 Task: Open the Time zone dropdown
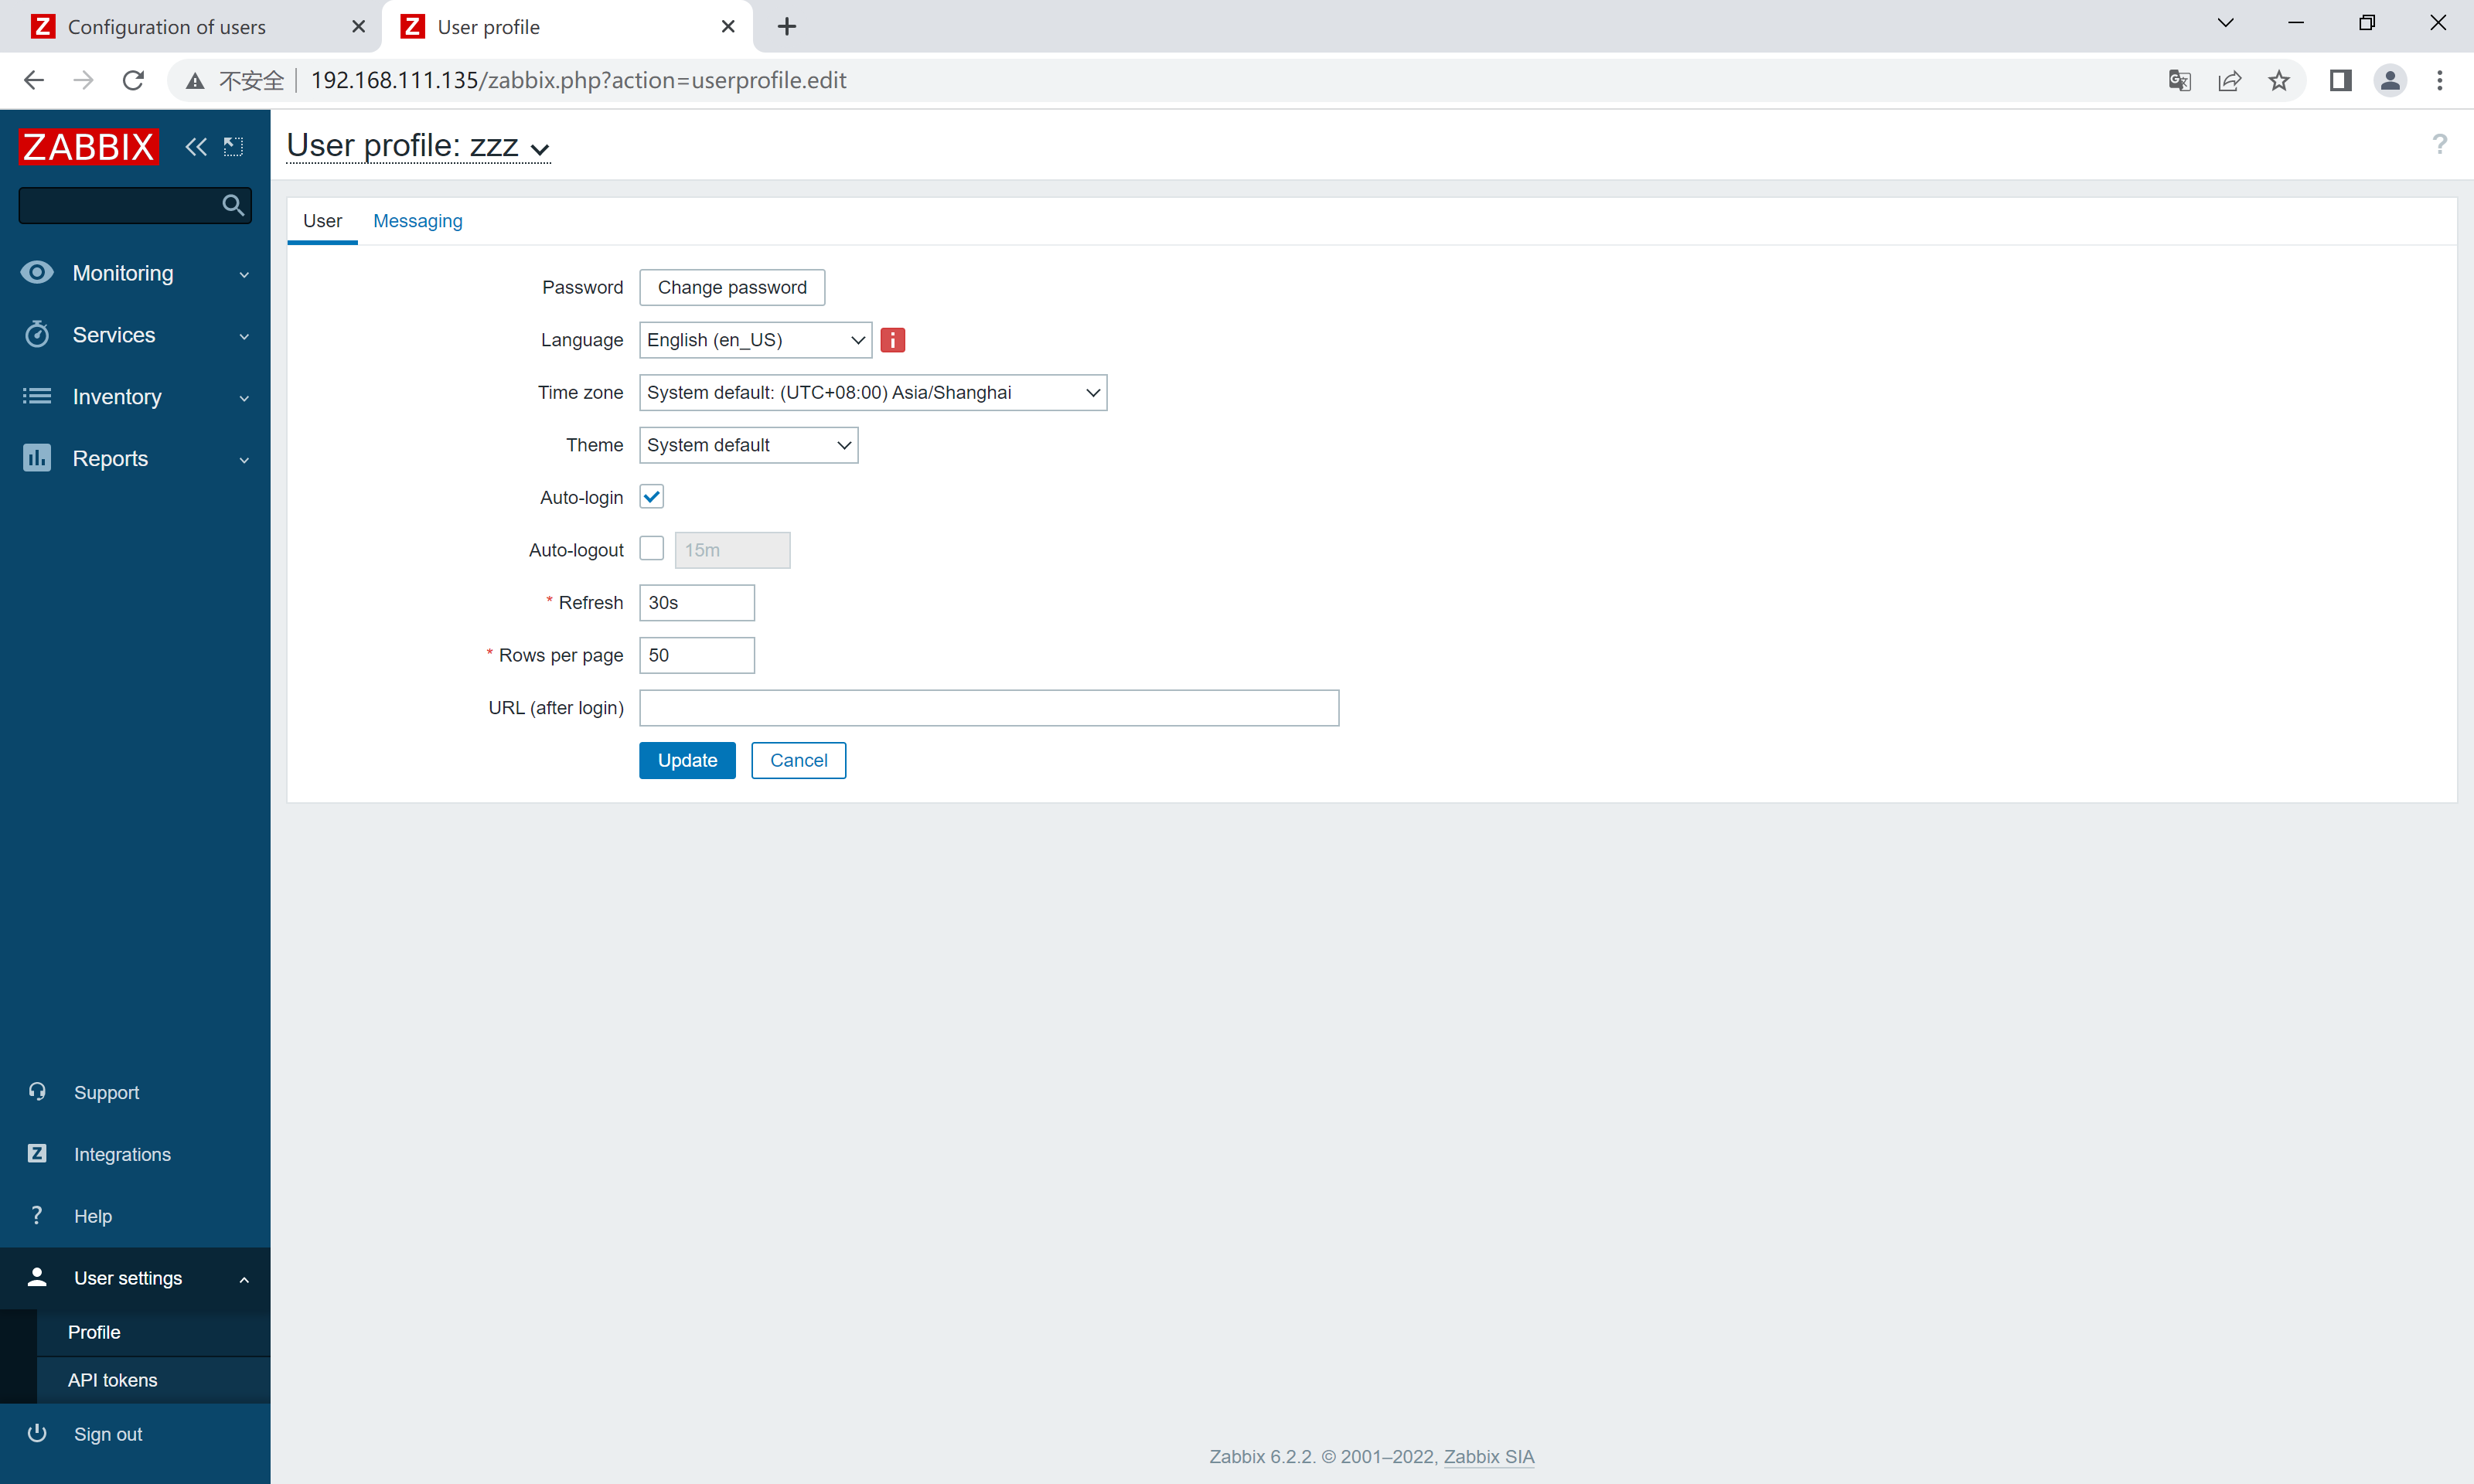[873, 392]
